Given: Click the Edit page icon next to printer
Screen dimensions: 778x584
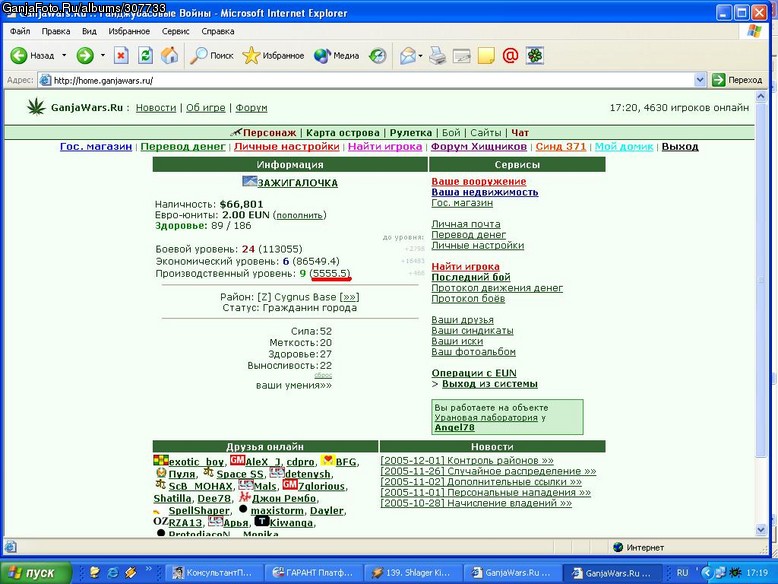Looking at the screenshot, I should 461,56.
